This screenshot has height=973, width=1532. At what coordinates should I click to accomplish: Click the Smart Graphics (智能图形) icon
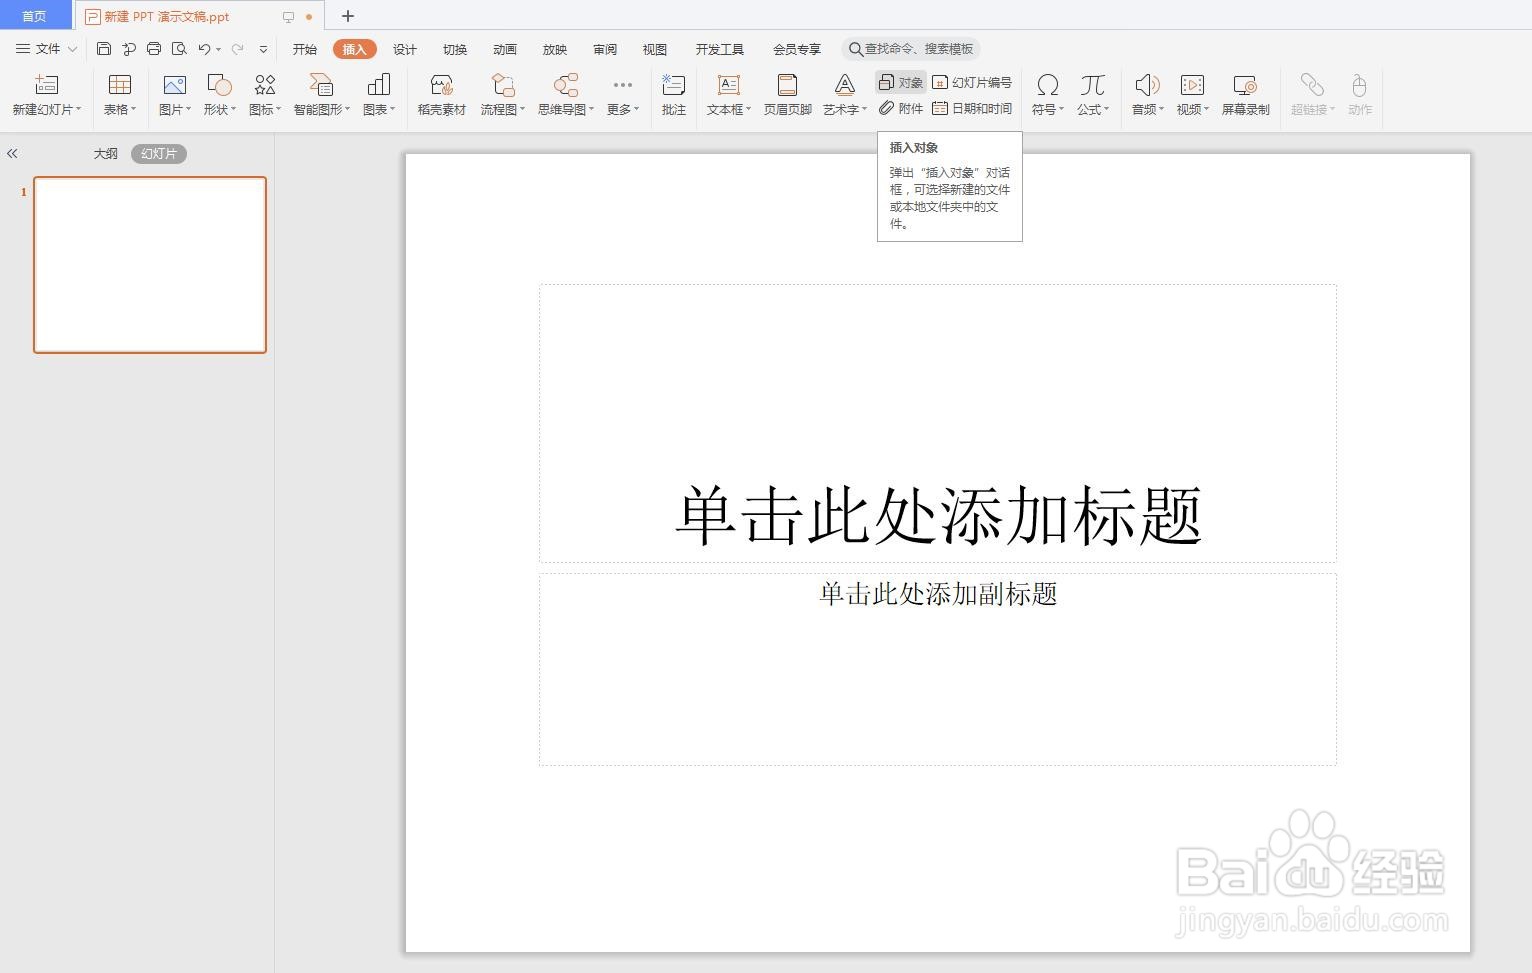(321, 85)
